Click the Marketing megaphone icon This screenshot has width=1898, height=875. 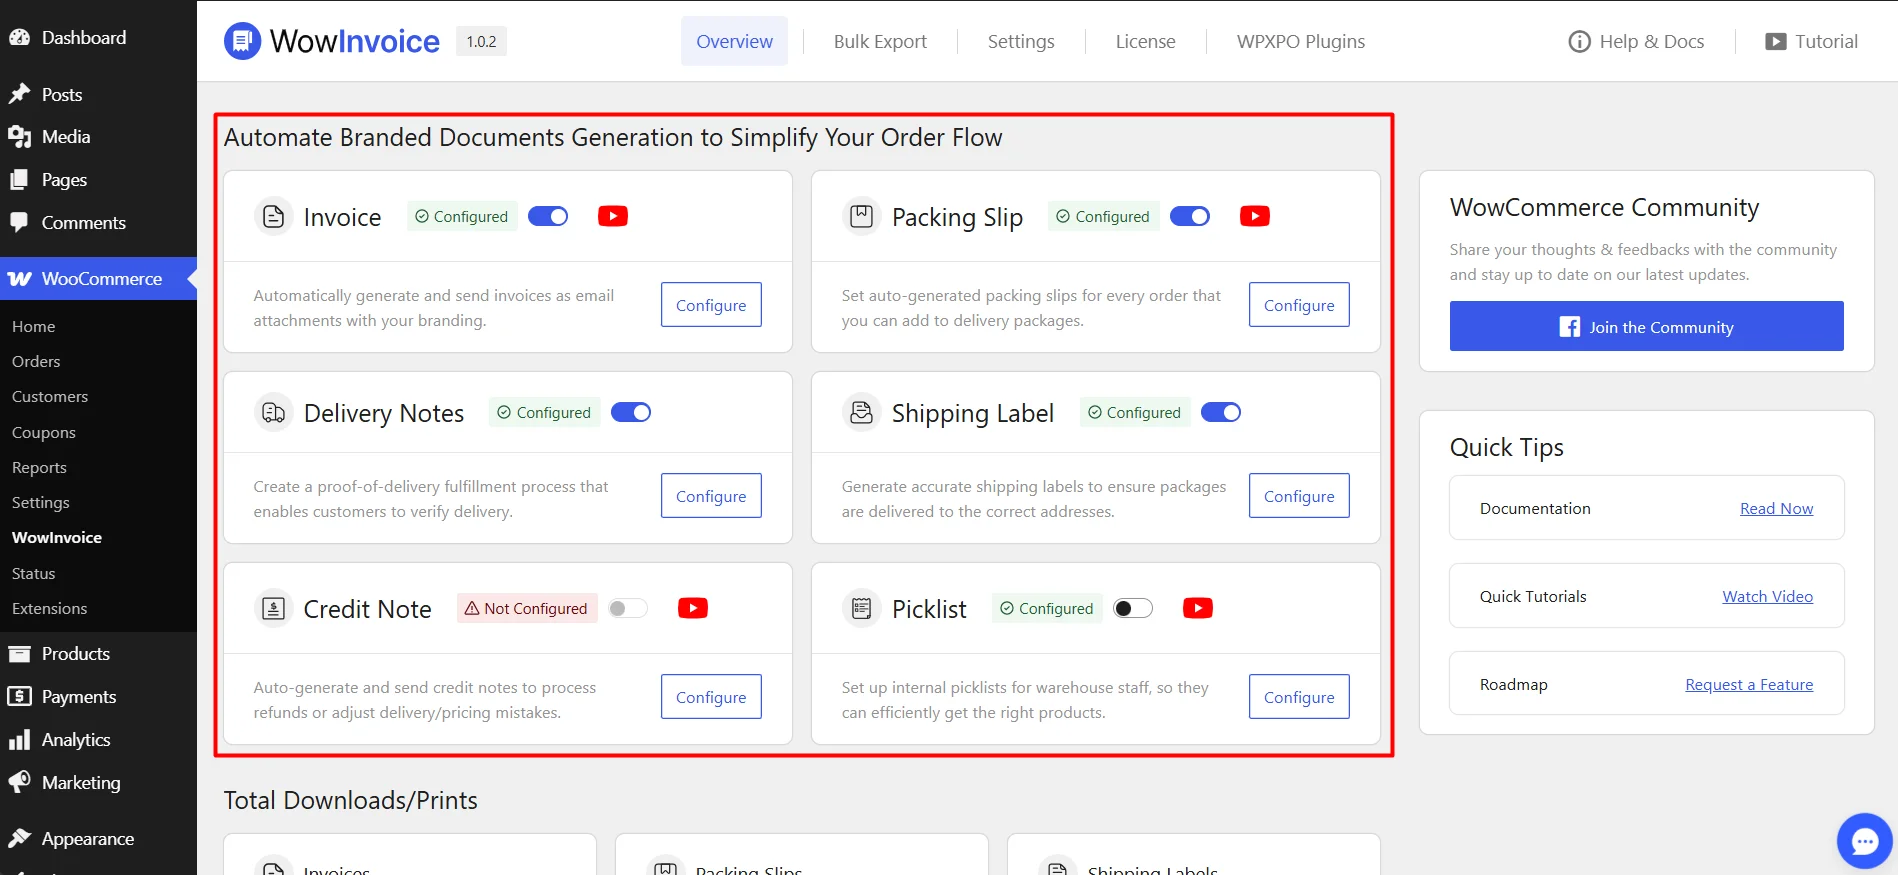(x=19, y=782)
